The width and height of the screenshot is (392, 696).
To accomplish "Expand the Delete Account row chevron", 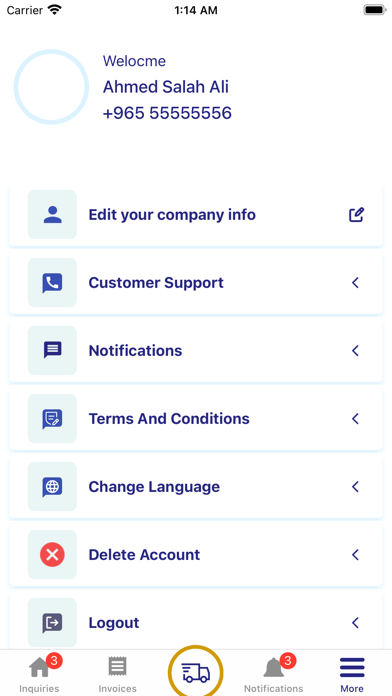I will click(x=355, y=555).
